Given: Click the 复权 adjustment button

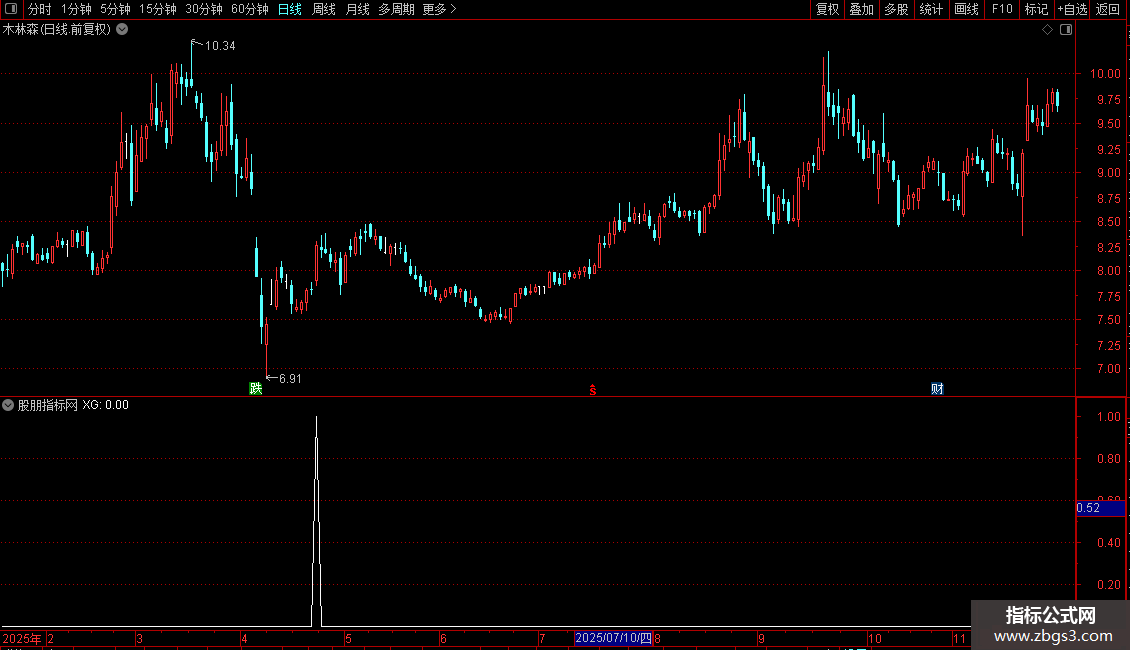Looking at the screenshot, I should [827, 9].
